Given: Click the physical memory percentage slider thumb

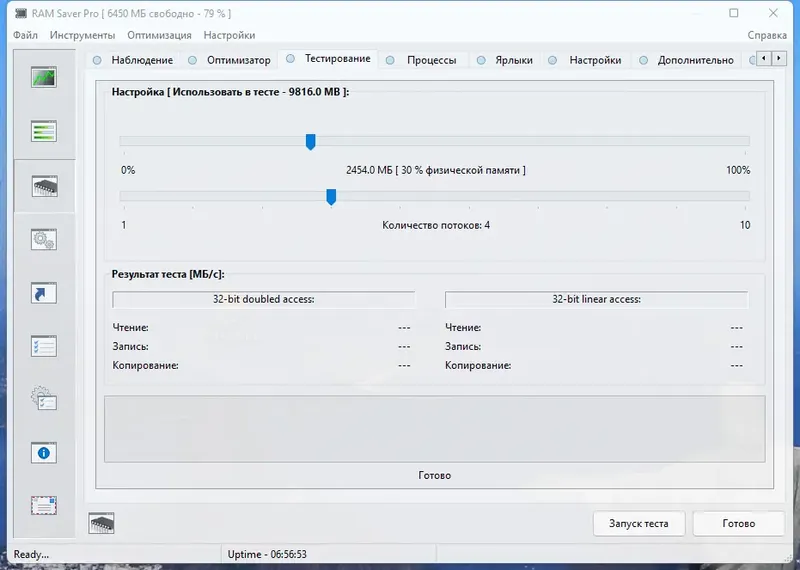Looking at the screenshot, I should pos(310,142).
